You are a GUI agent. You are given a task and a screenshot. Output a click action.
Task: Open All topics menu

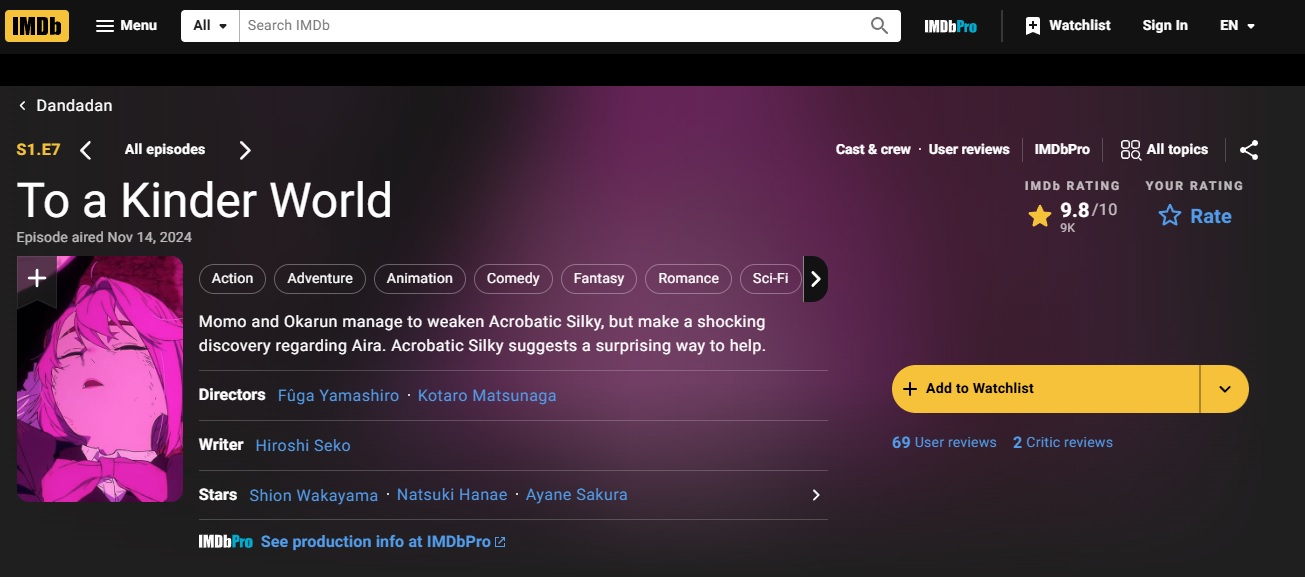tap(1164, 150)
